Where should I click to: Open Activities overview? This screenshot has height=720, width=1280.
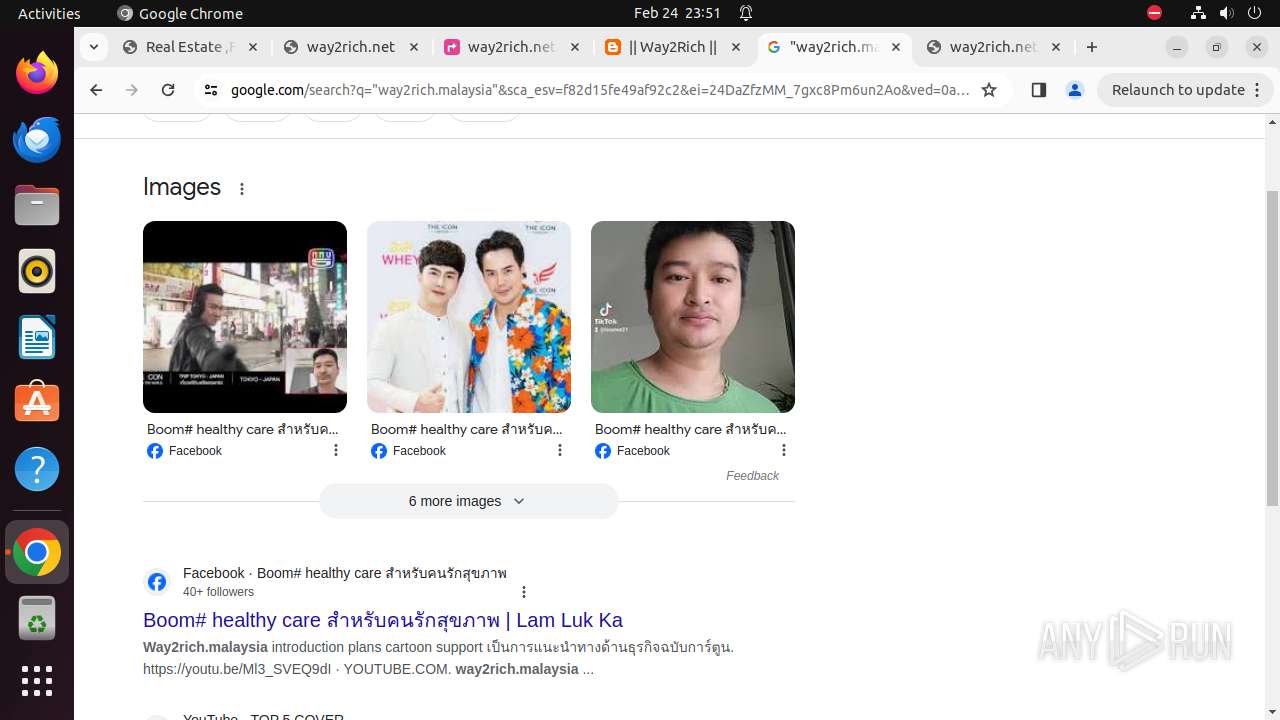tap(49, 13)
